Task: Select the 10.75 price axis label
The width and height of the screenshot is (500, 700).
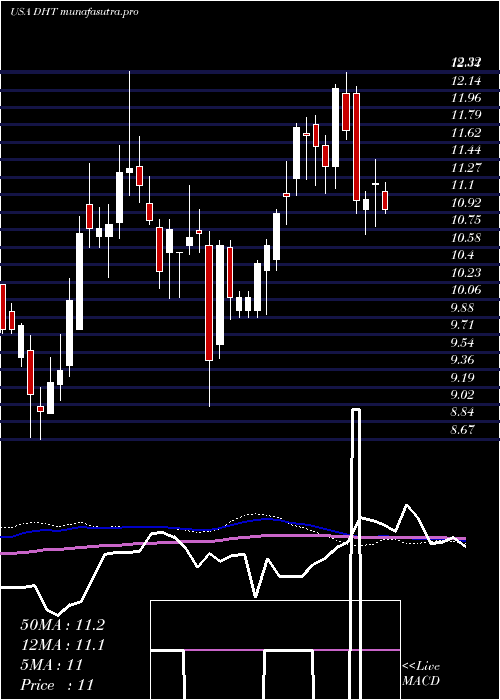Action: click(466, 220)
